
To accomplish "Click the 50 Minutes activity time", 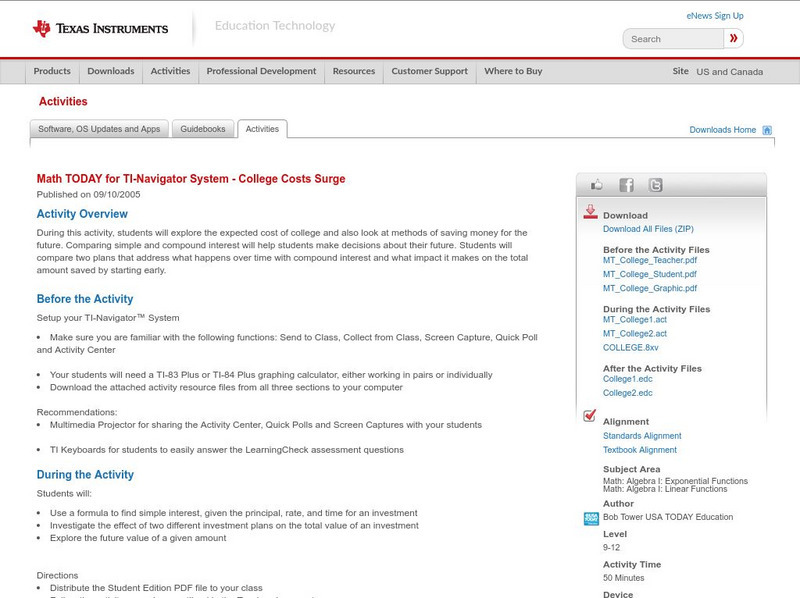I will click(623, 578).
